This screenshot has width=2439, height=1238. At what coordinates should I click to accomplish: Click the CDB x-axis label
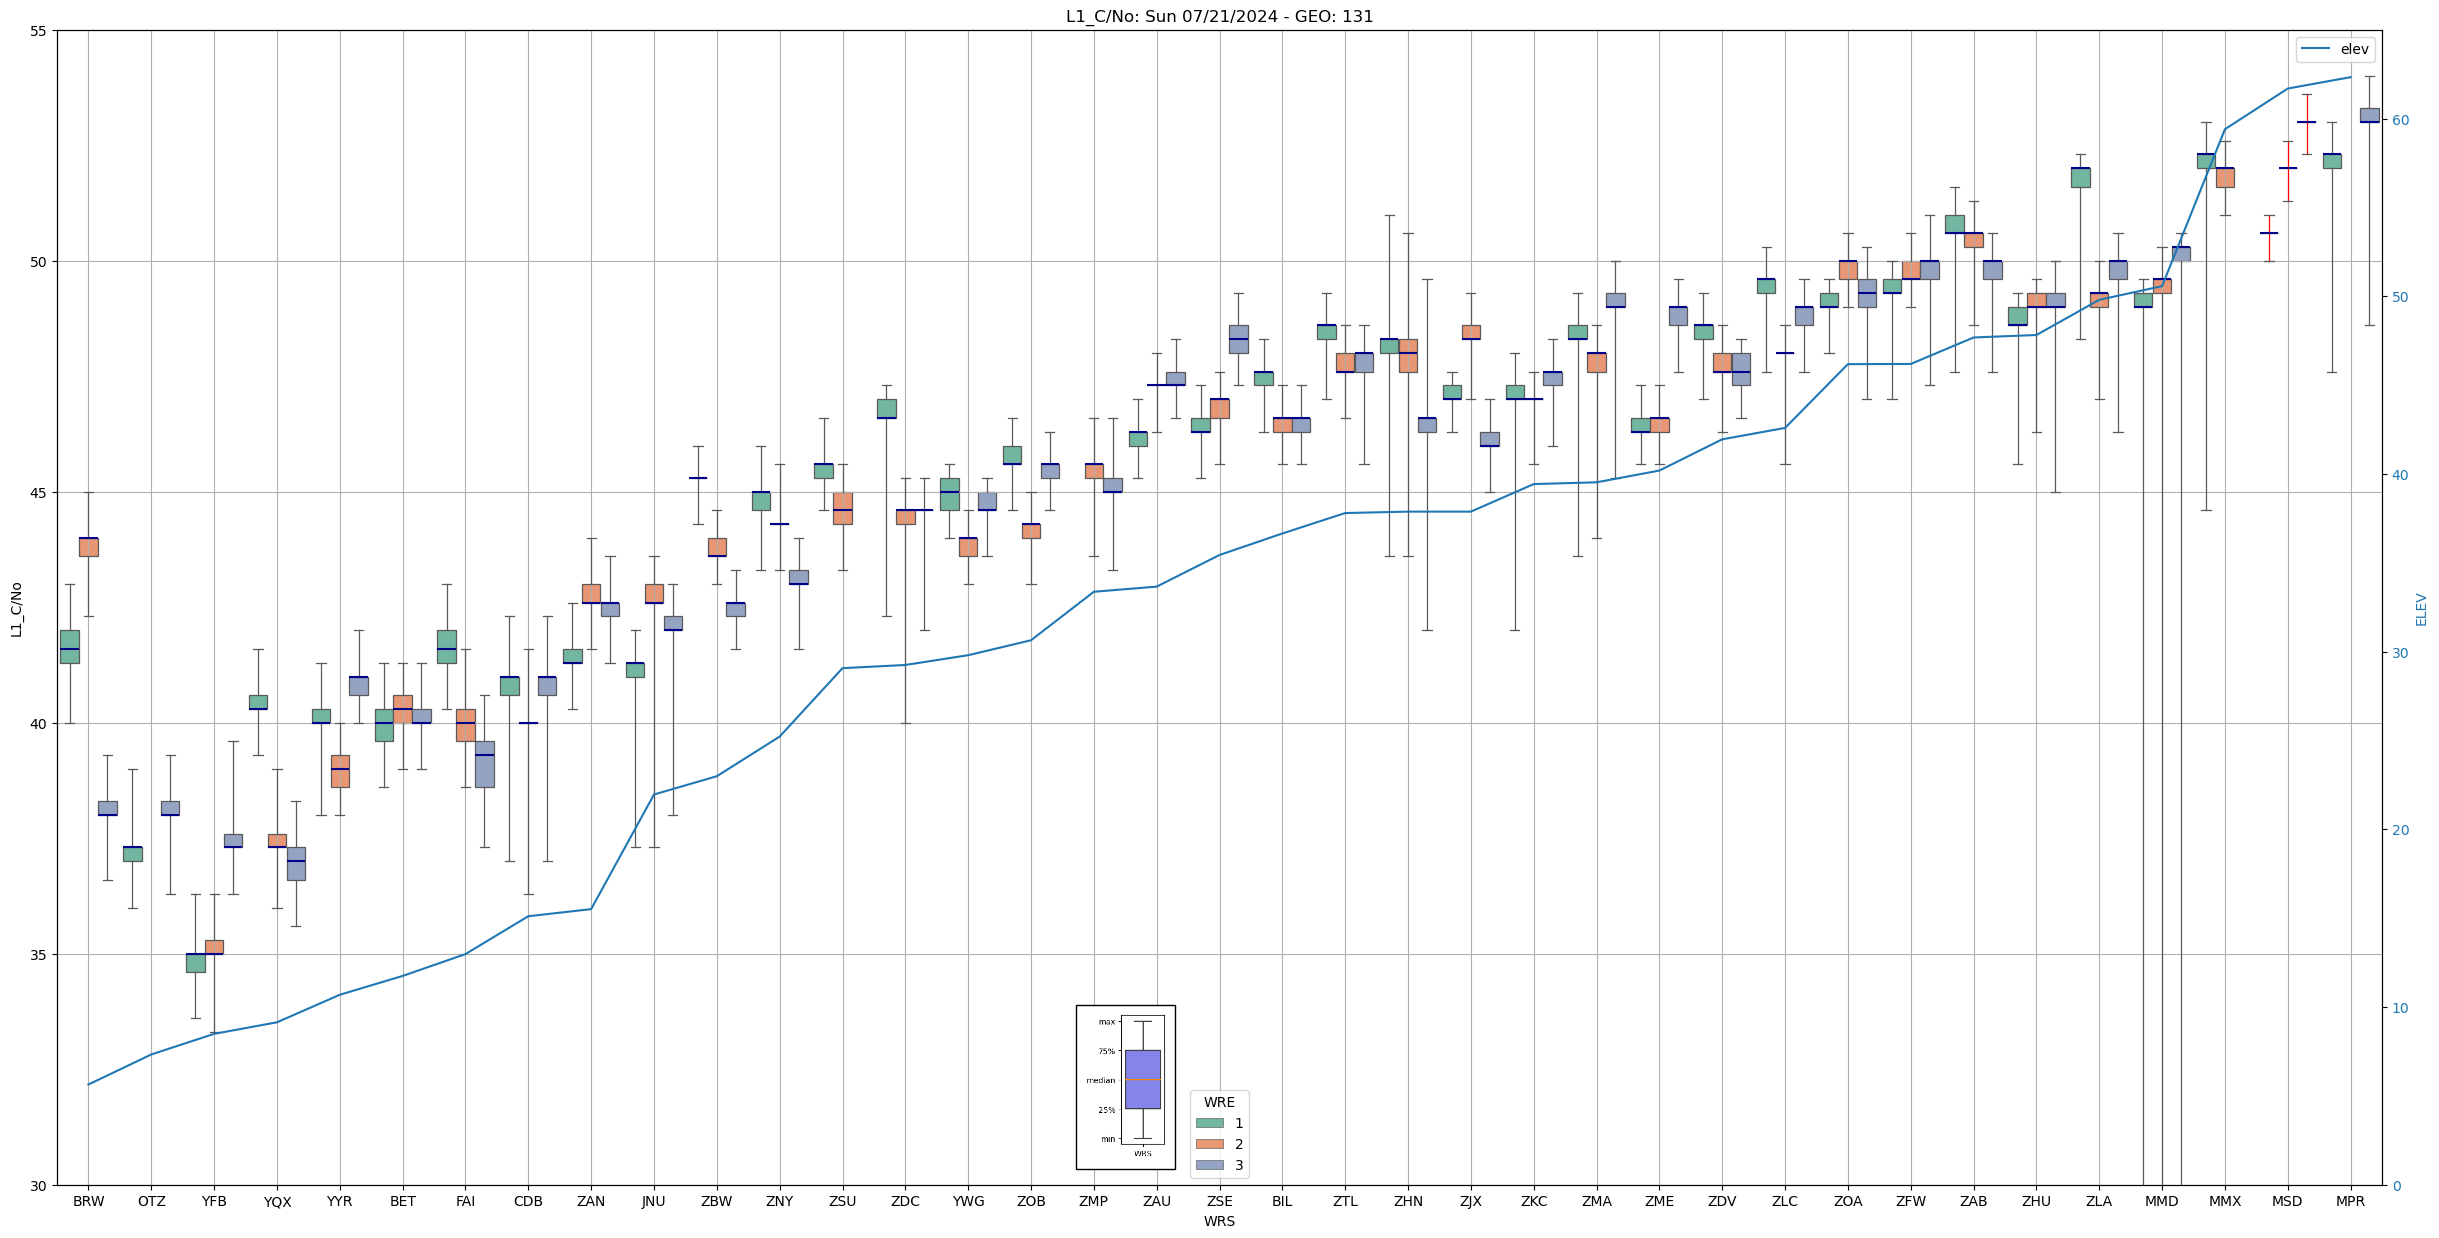click(x=528, y=1201)
